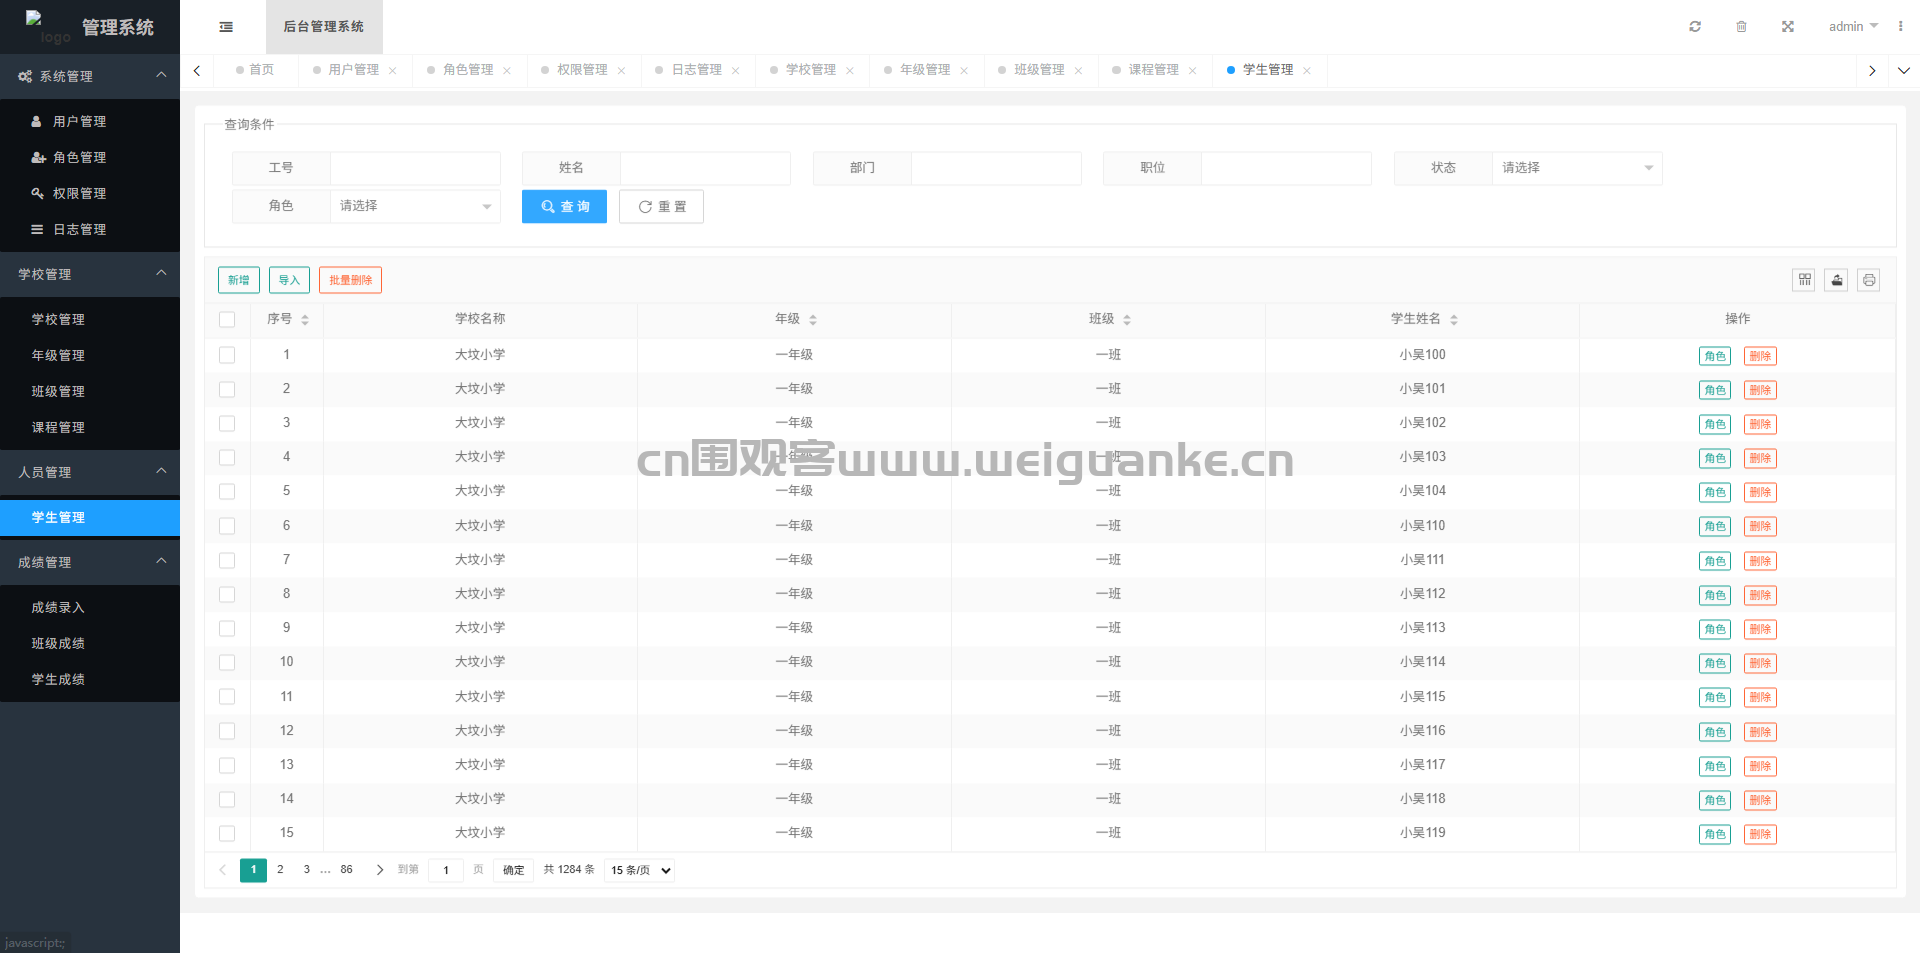The image size is (1920, 953).
Task: Switch to the 首页 tab
Action: (255, 70)
